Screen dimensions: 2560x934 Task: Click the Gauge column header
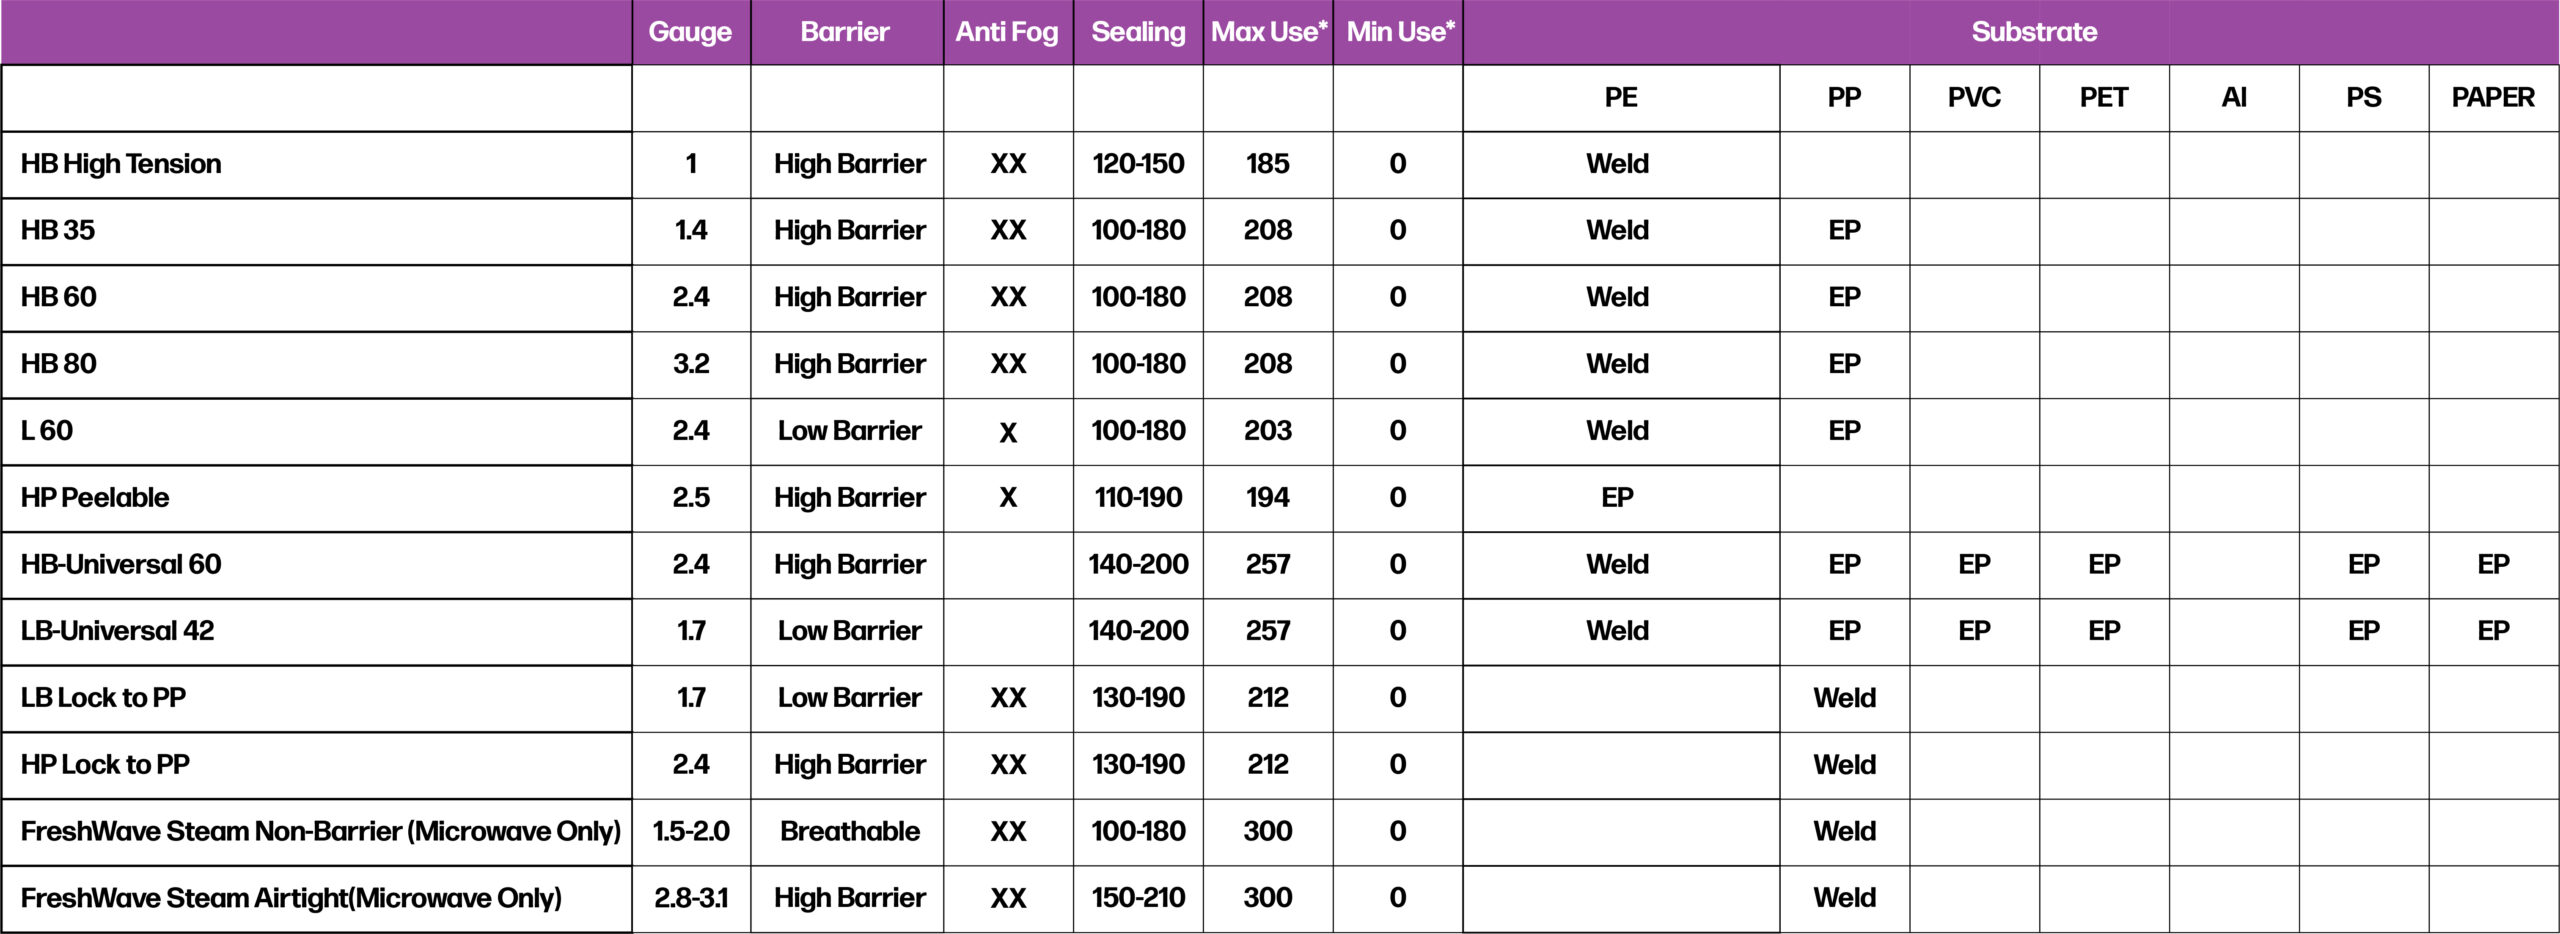click(x=690, y=32)
